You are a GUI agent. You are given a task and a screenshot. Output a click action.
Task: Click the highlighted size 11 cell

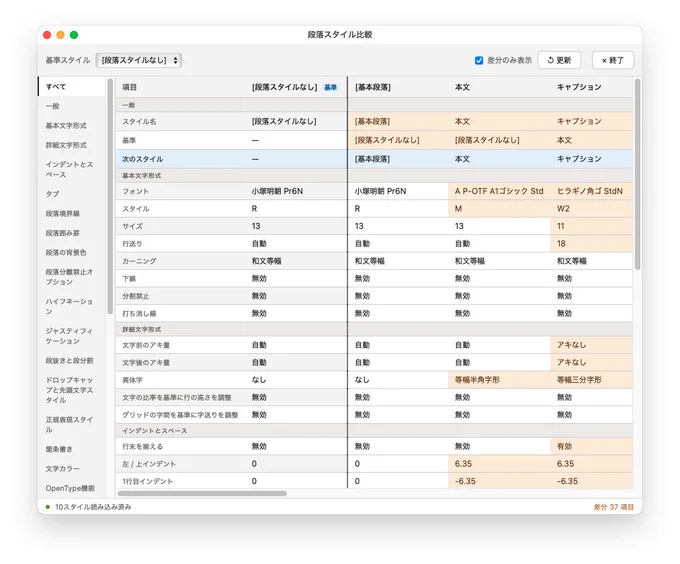tap(591, 226)
